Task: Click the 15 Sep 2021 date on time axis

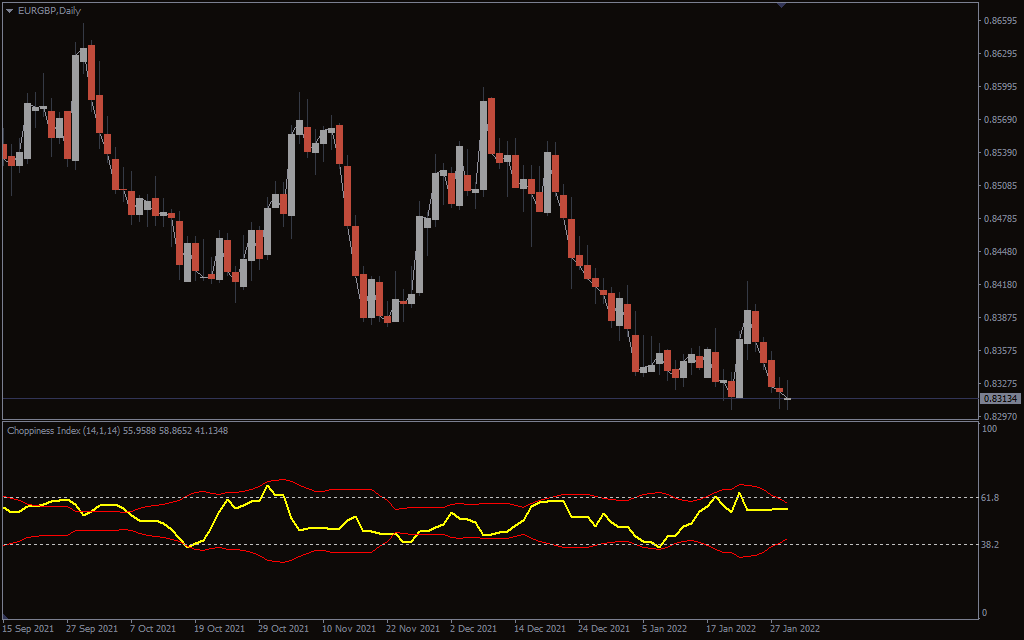Action: tap(29, 629)
